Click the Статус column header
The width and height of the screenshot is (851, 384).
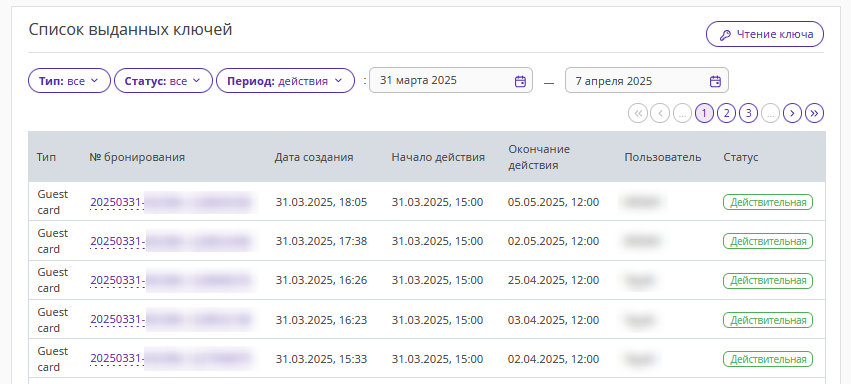click(x=741, y=157)
